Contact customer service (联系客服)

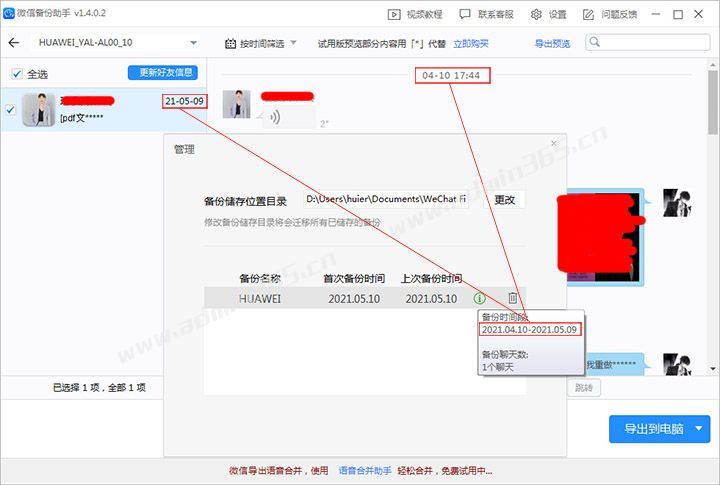pos(486,14)
